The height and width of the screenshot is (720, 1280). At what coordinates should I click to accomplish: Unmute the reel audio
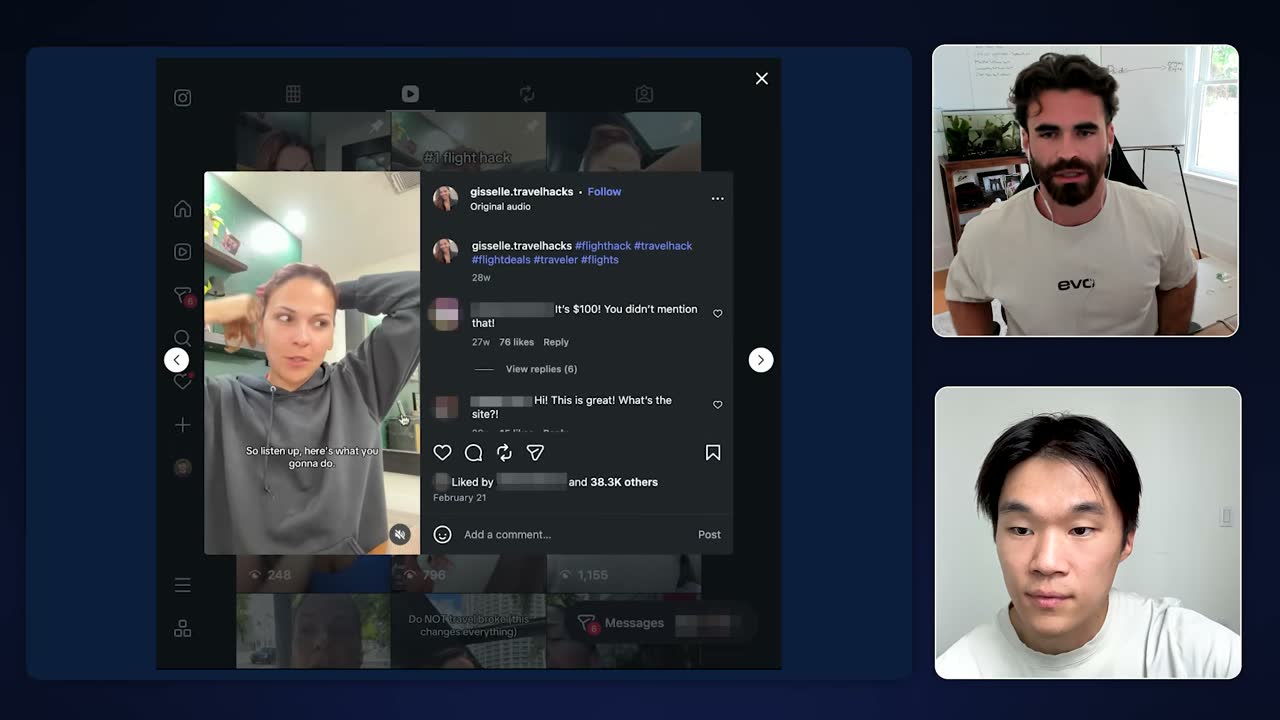point(399,535)
